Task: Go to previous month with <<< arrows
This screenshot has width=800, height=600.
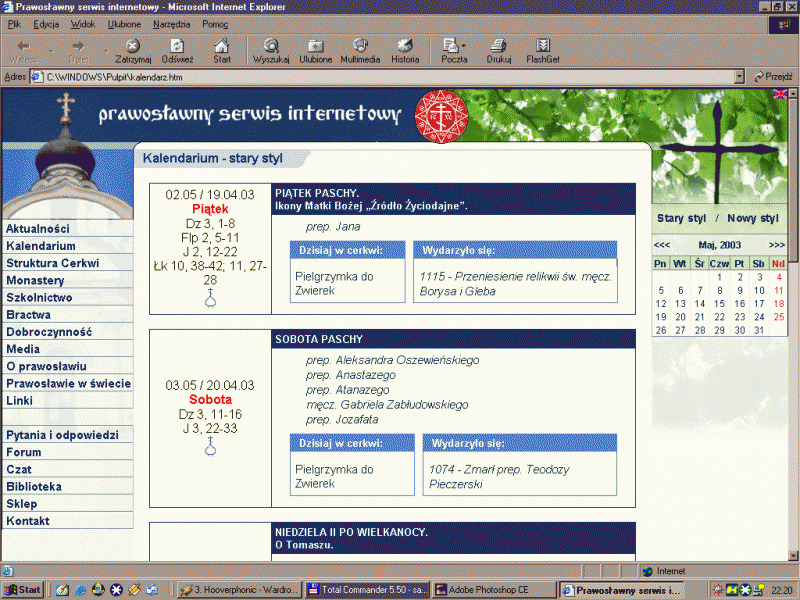Action: click(x=662, y=245)
